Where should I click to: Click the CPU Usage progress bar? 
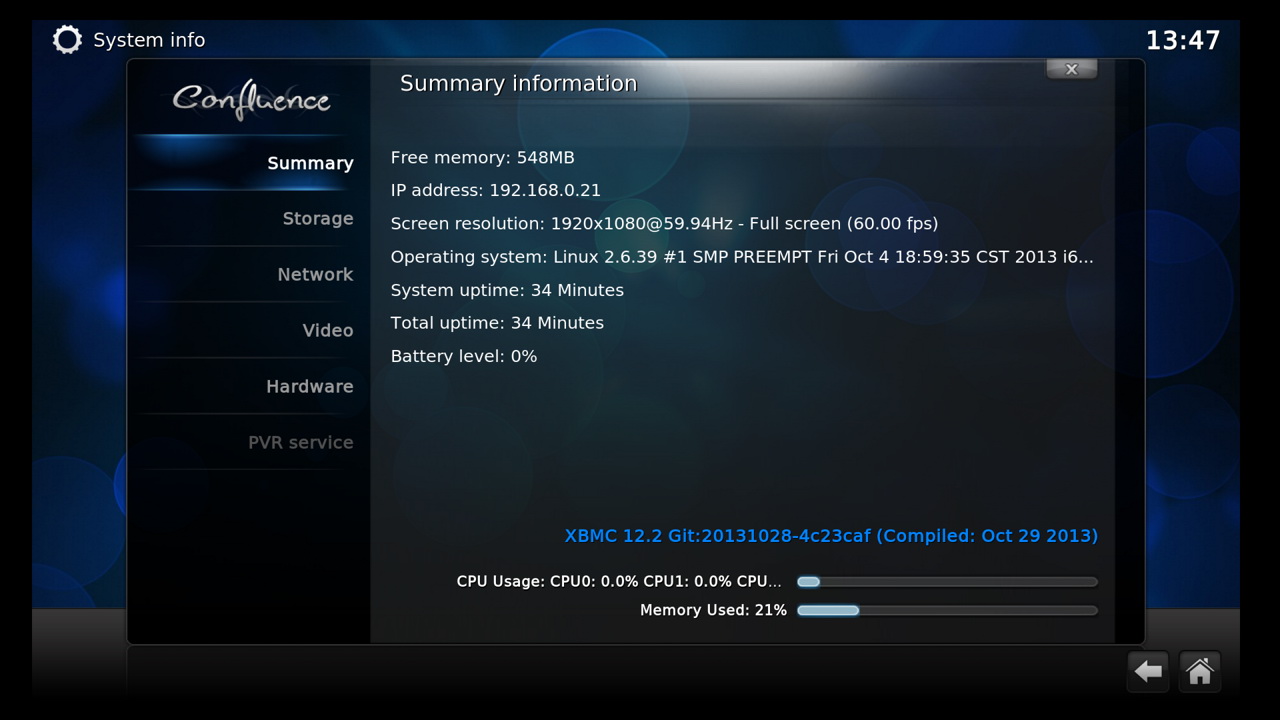947,582
